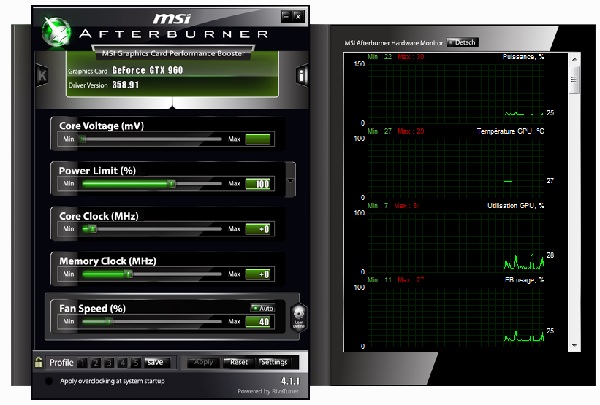Click the hardware monitor scroll down arrow
This screenshot has height=405, width=600.
click(574, 345)
